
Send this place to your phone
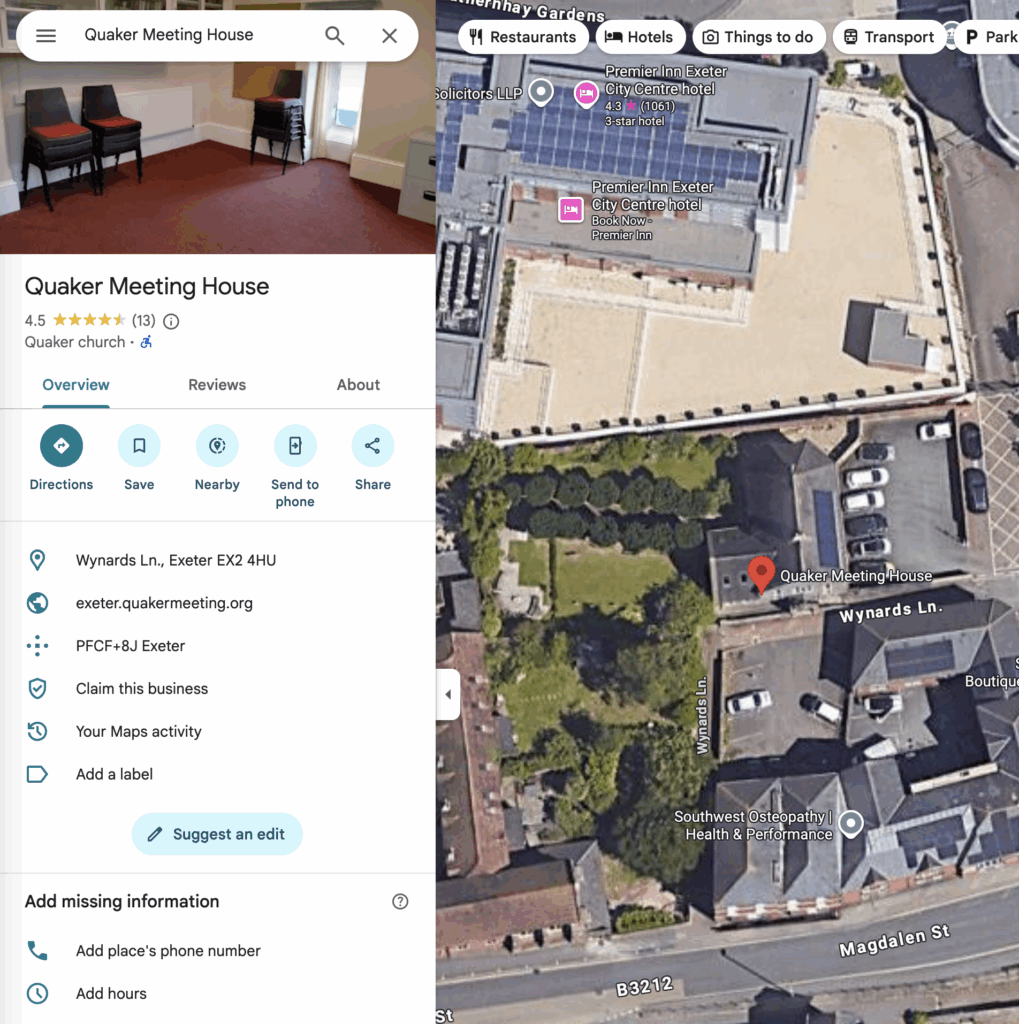point(295,445)
